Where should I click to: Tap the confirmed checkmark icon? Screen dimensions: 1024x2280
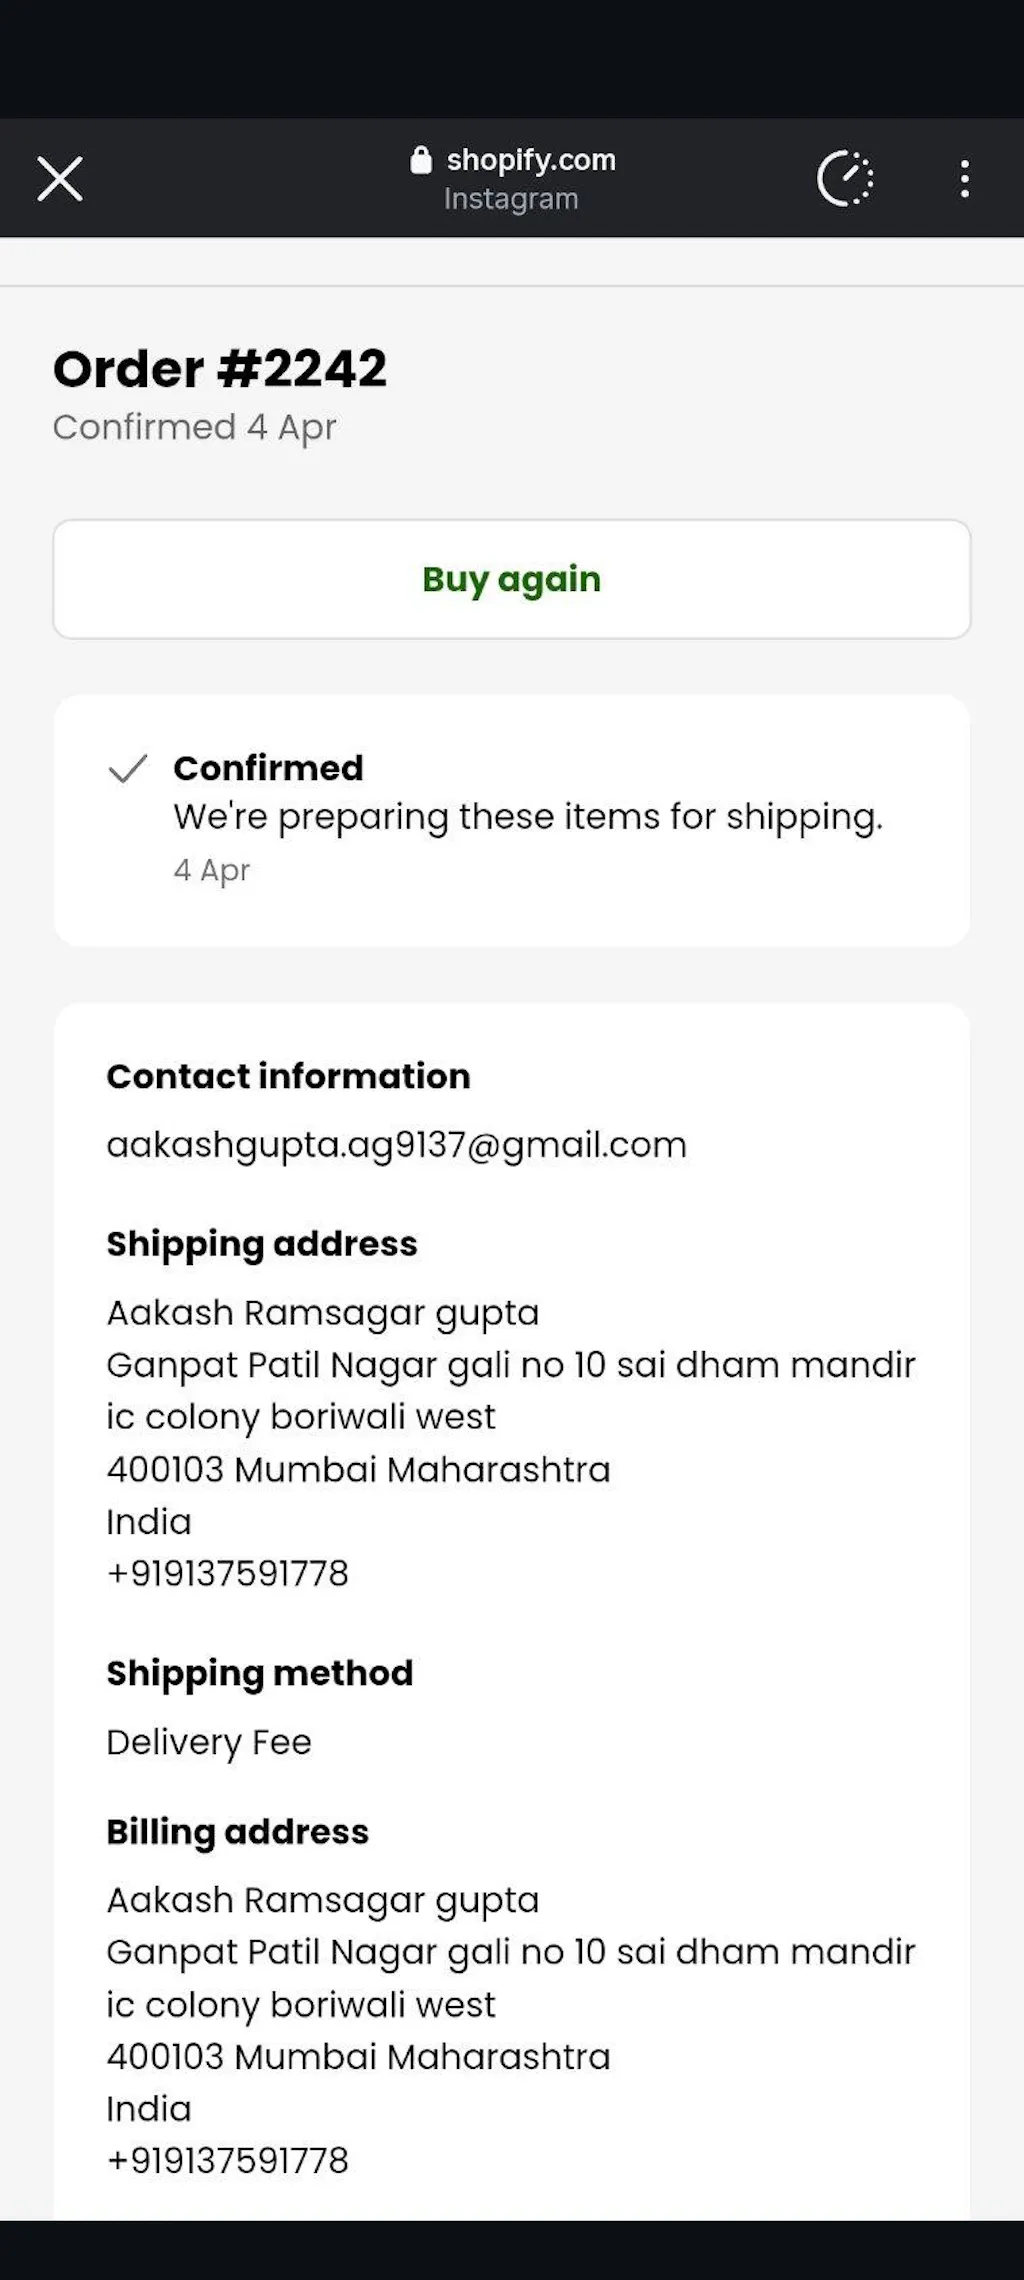(x=128, y=768)
